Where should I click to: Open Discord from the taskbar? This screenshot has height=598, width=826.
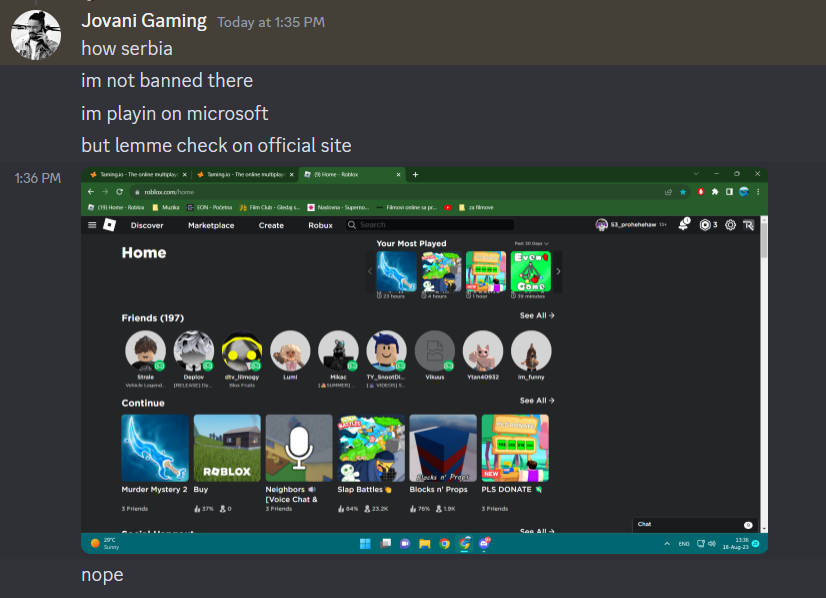pos(484,543)
